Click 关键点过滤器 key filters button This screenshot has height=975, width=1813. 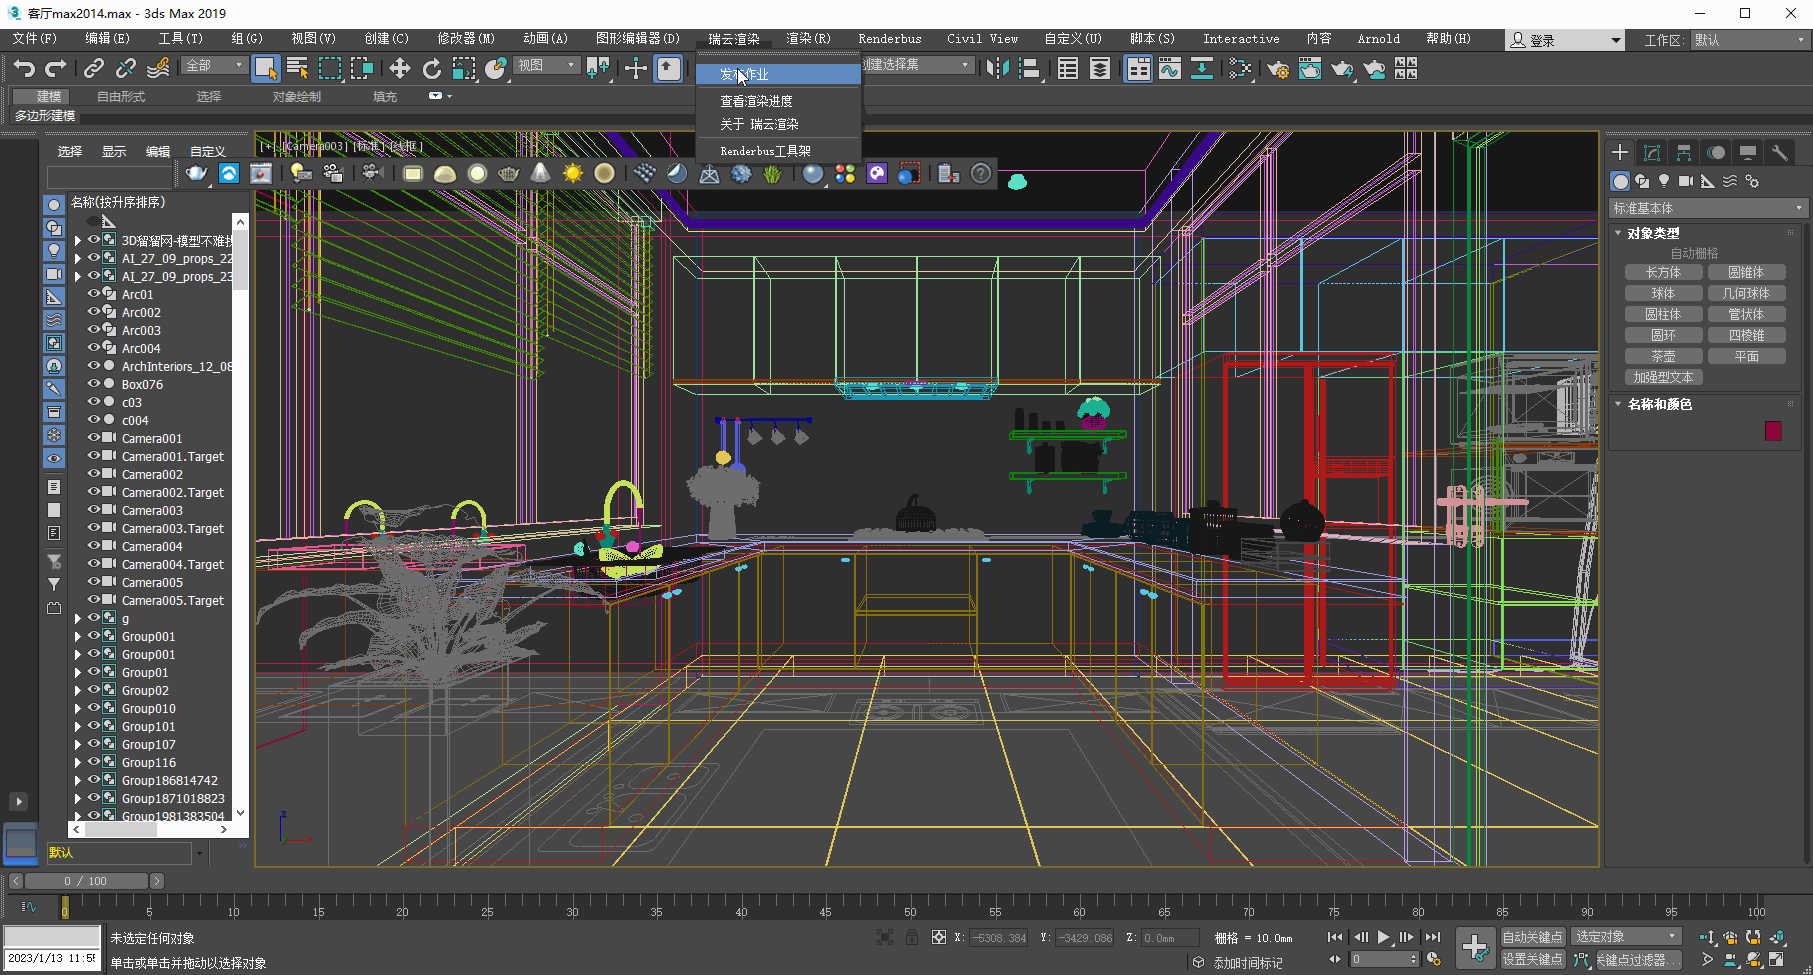pyautogui.click(x=1638, y=959)
